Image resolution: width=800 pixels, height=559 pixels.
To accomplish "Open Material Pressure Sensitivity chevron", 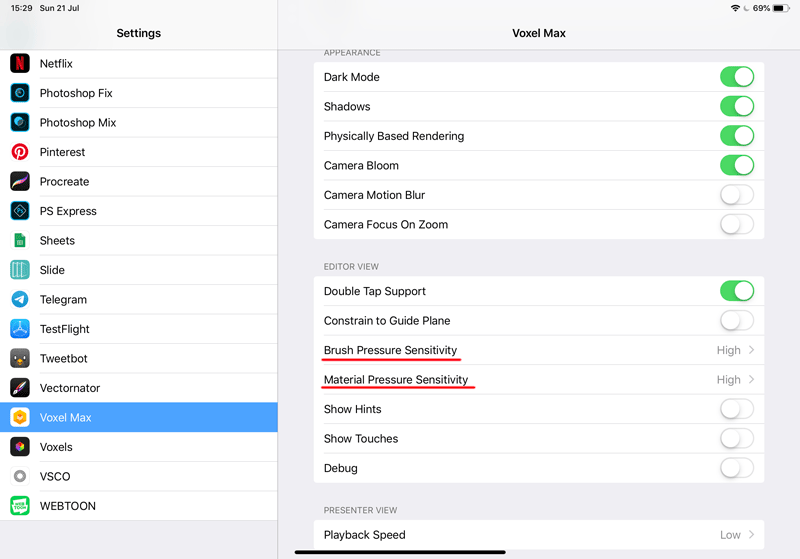I will click(x=752, y=379).
